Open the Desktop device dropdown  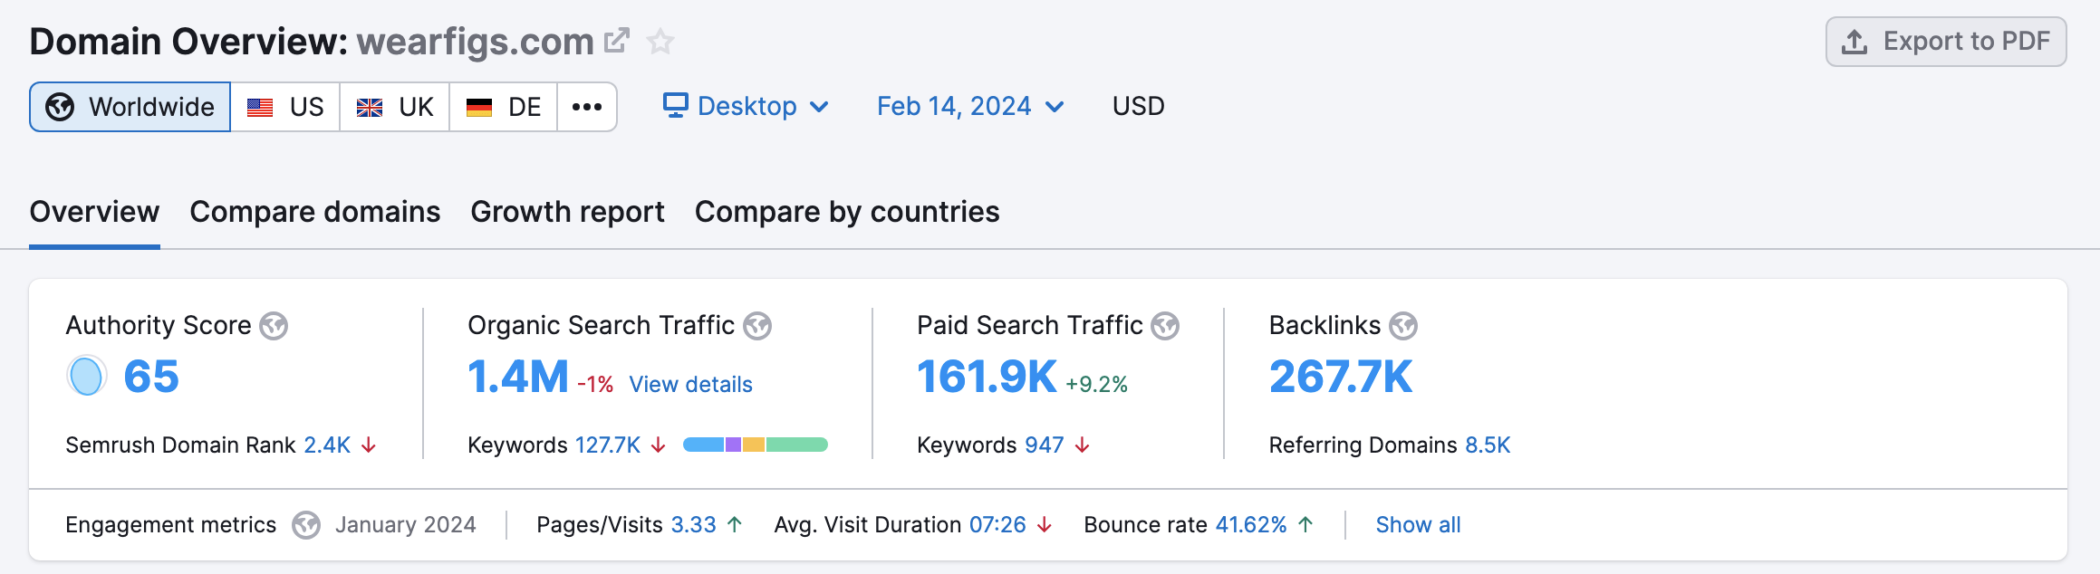pos(746,106)
